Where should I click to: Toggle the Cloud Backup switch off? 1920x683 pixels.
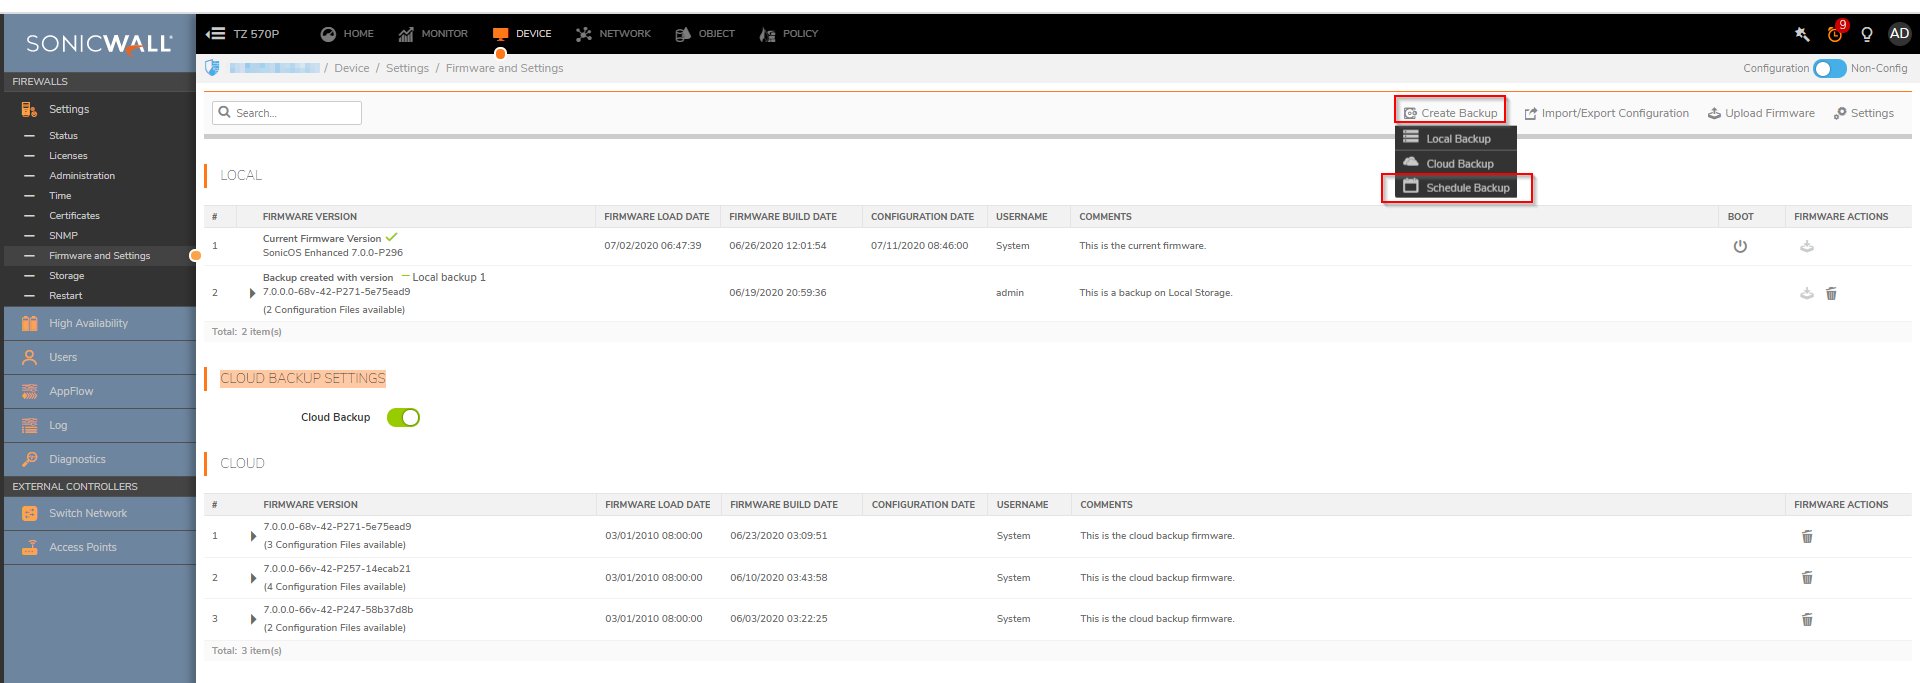pyautogui.click(x=403, y=417)
